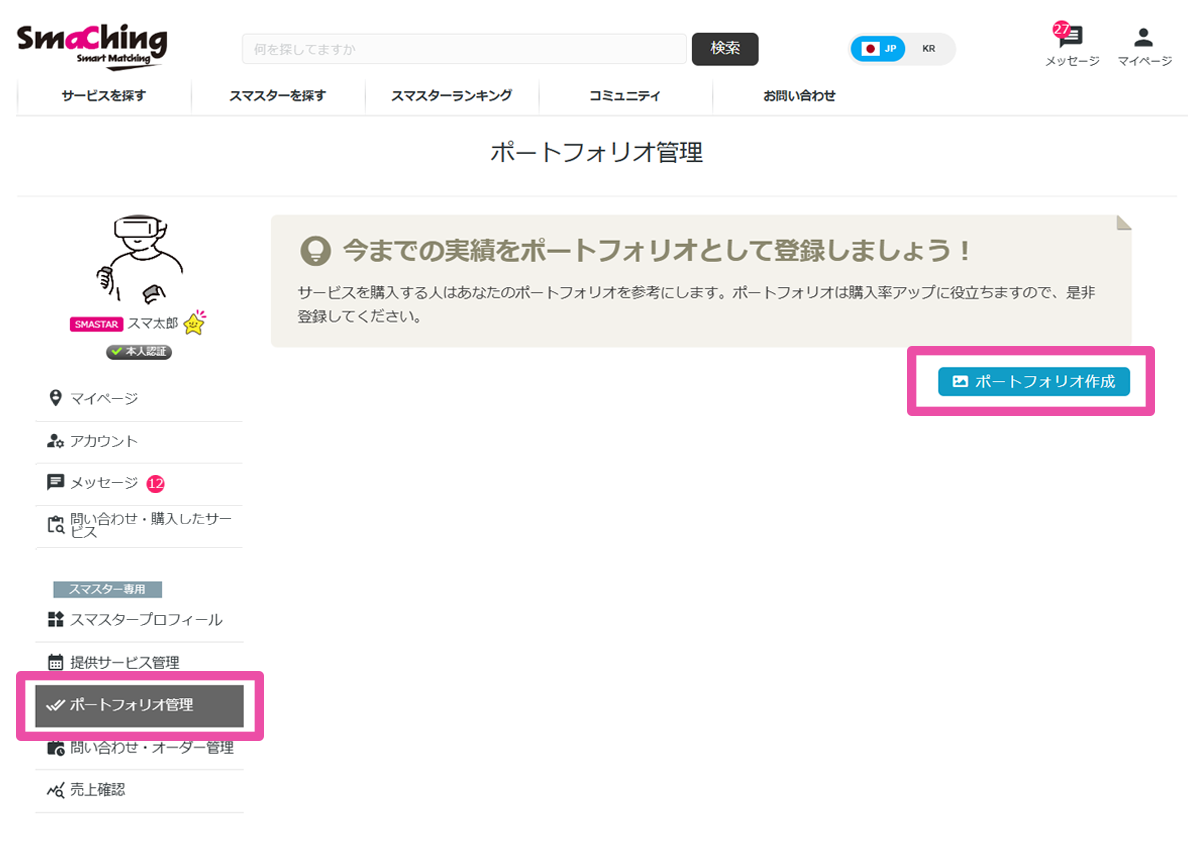Open the スマスターを探す menu
This screenshot has height=855, width=1200.
point(277,96)
